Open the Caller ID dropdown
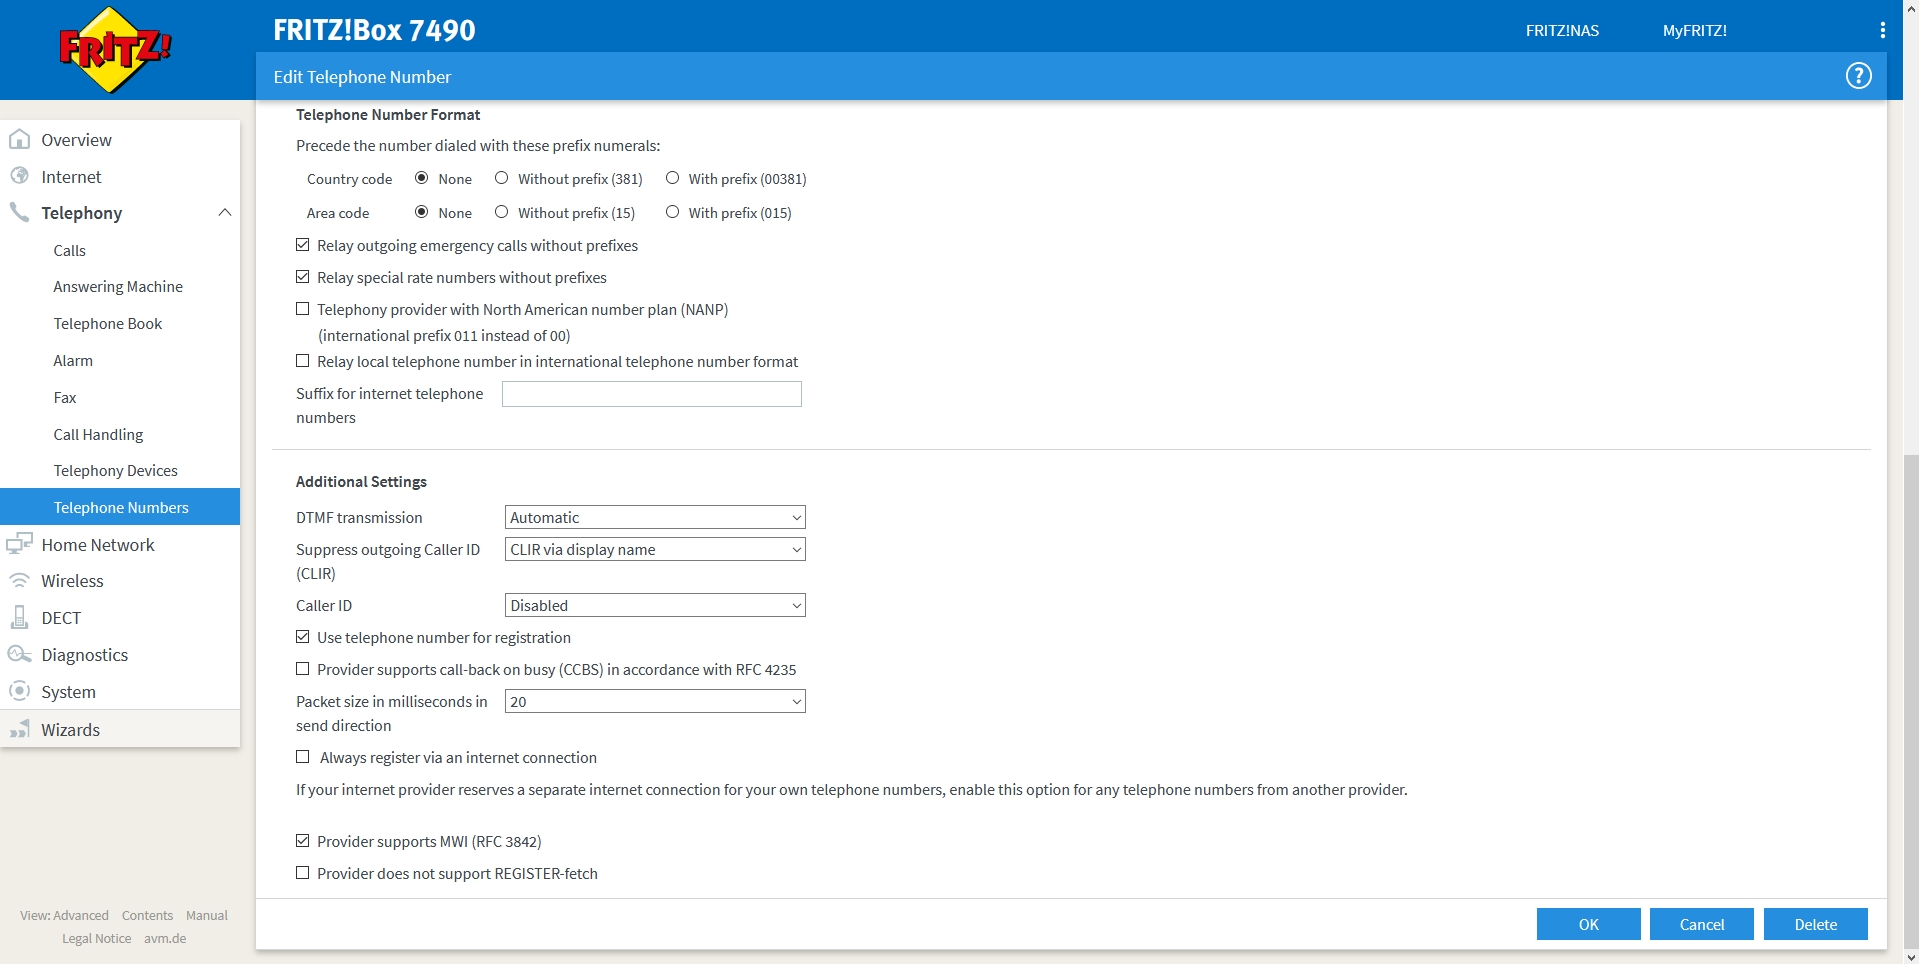Screen dimensions: 1919x964 tap(655, 605)
